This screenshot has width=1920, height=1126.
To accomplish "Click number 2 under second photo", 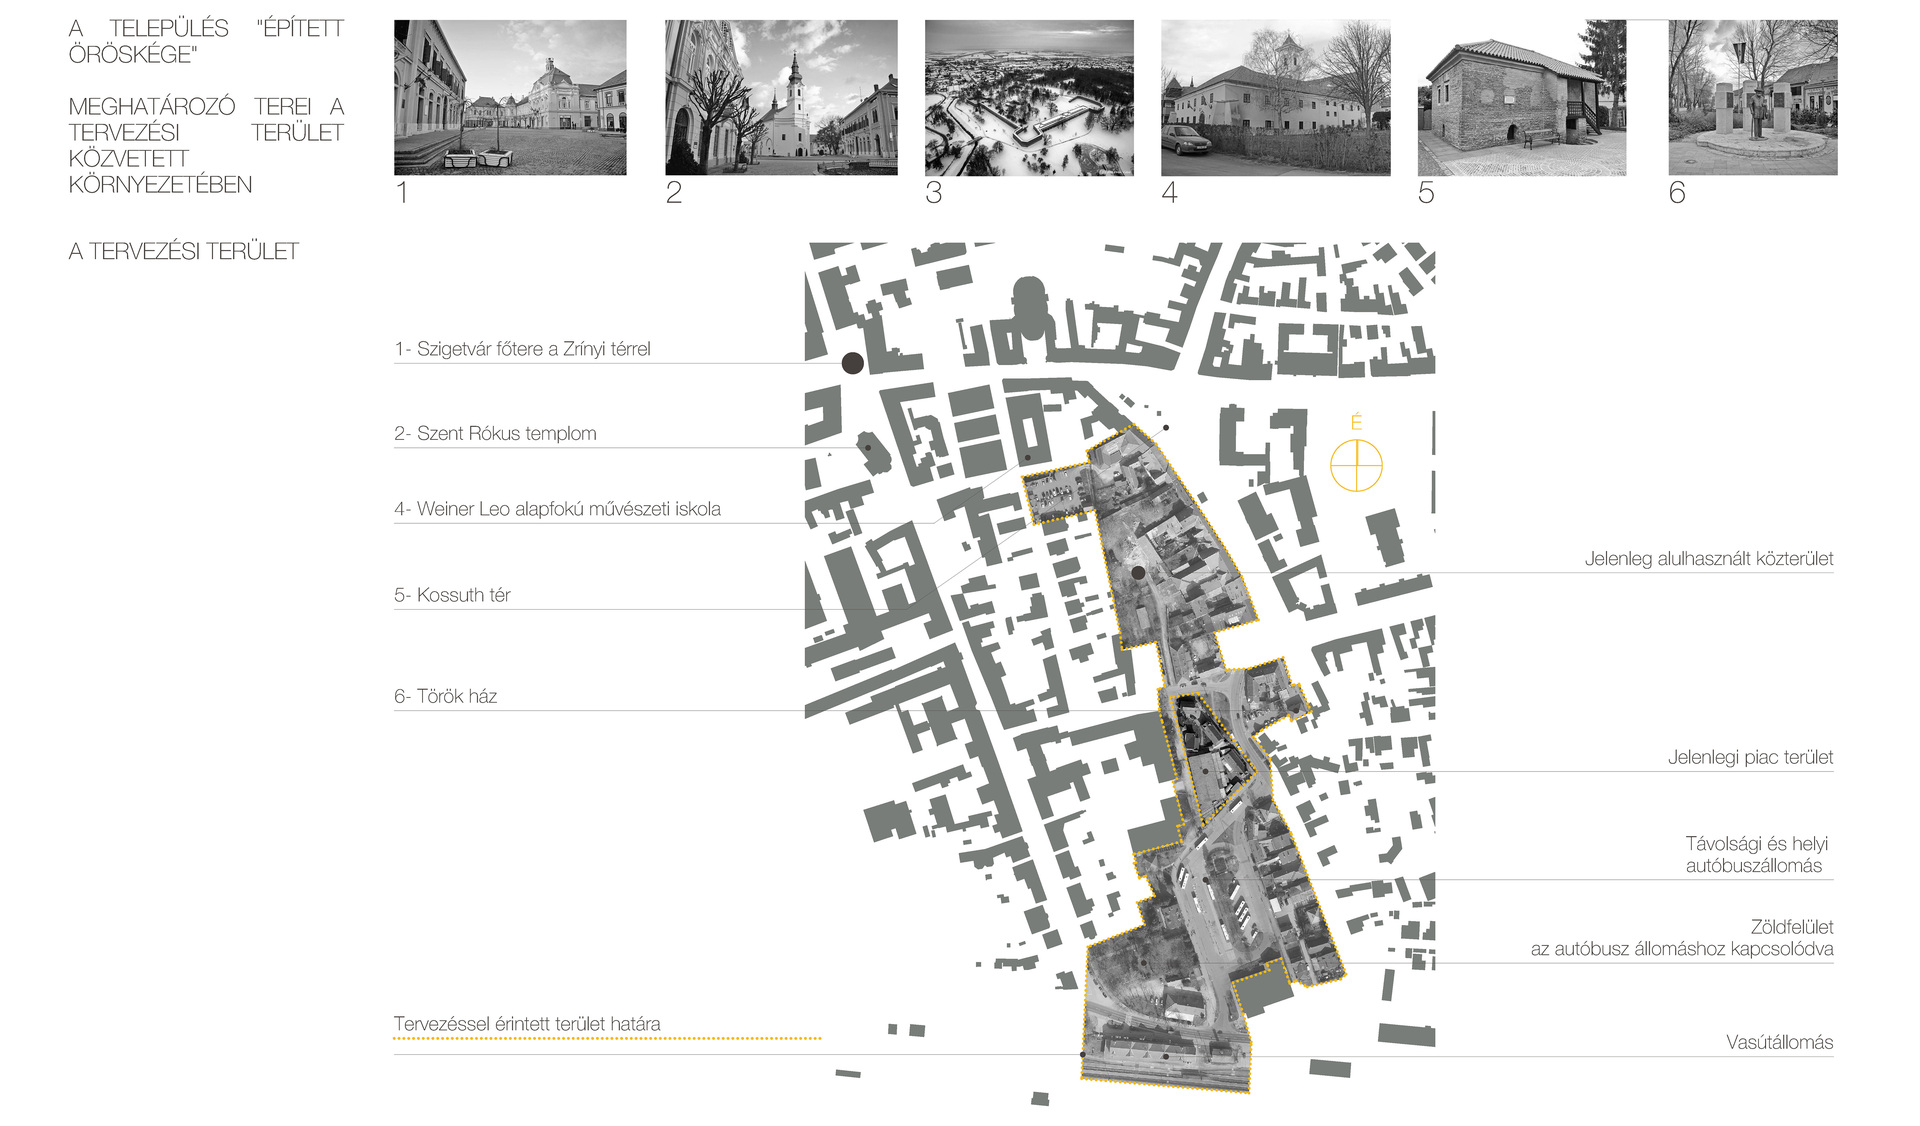I will 674,192.
